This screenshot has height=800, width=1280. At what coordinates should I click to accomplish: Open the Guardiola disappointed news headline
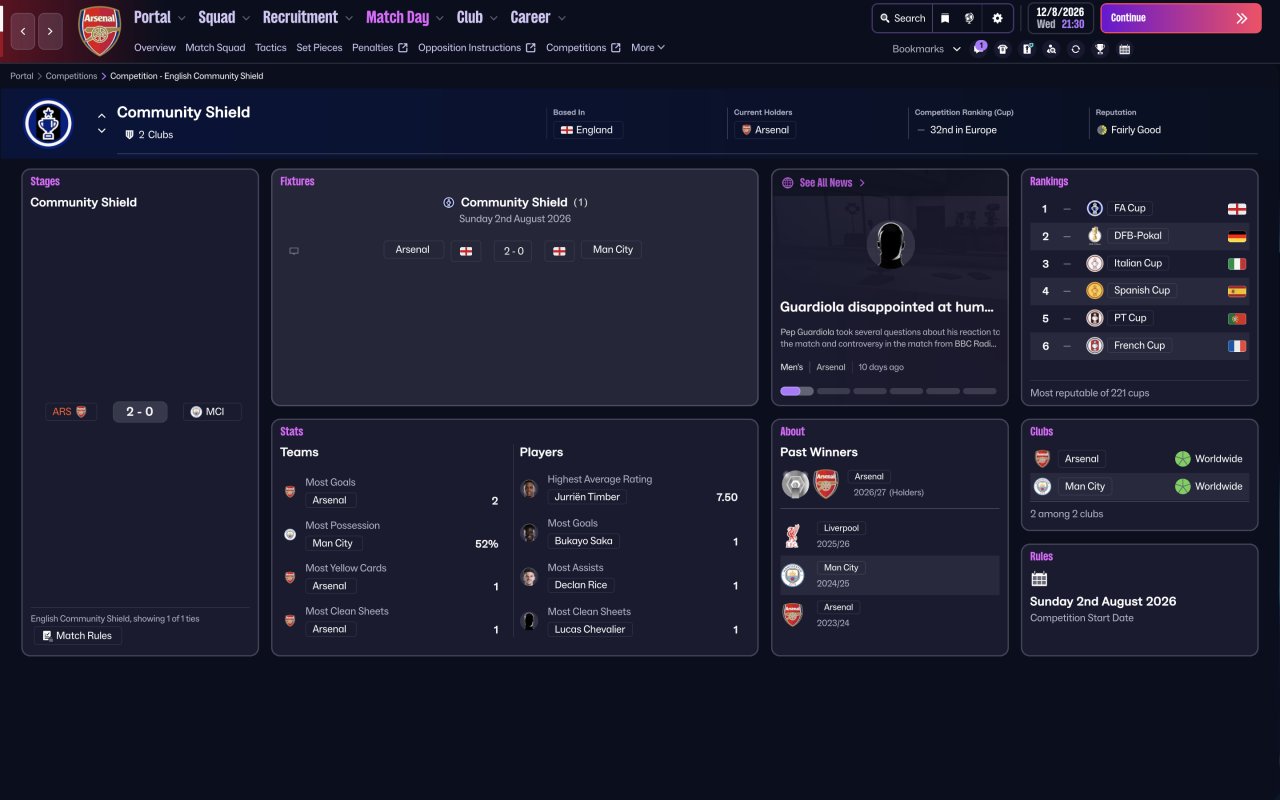point(887,307)
